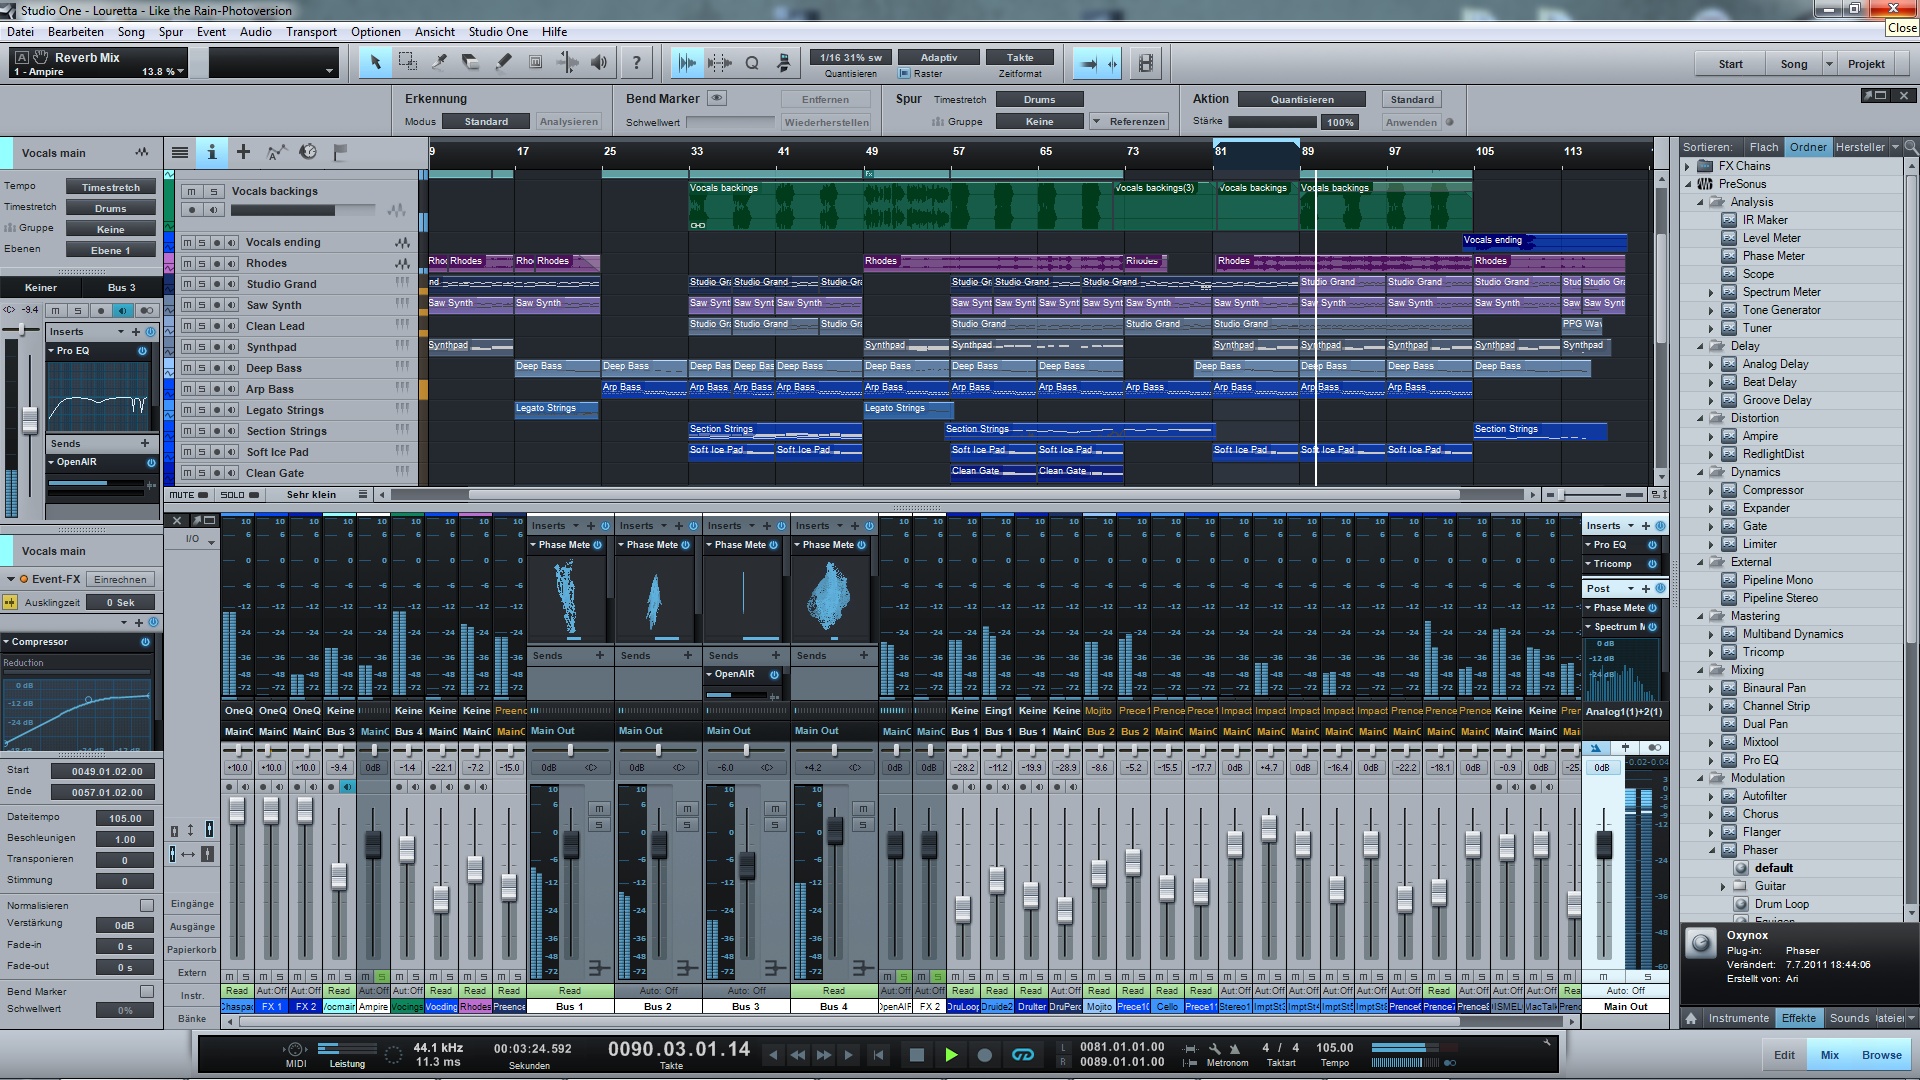Click the browser home icon

1691,1018
